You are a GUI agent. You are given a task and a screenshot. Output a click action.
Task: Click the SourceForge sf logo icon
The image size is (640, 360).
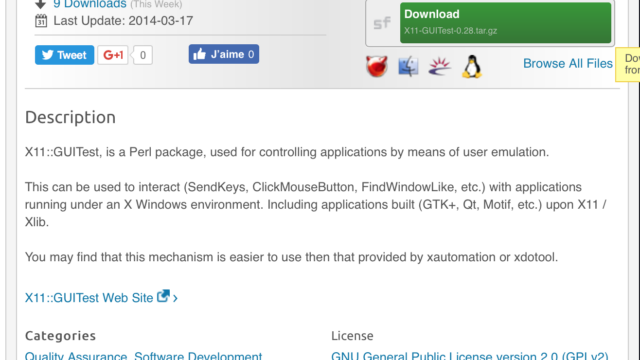[382, 23]
